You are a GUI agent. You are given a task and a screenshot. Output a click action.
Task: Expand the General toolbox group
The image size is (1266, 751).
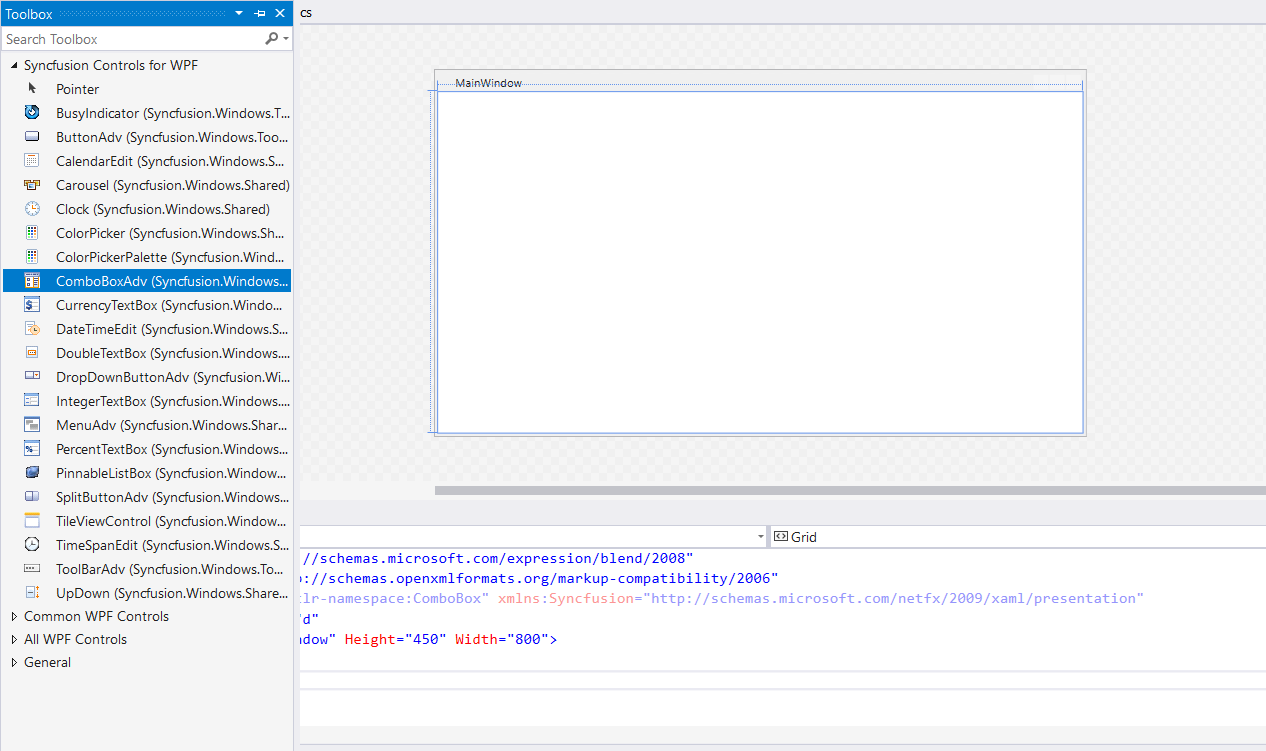coord(14,662)
